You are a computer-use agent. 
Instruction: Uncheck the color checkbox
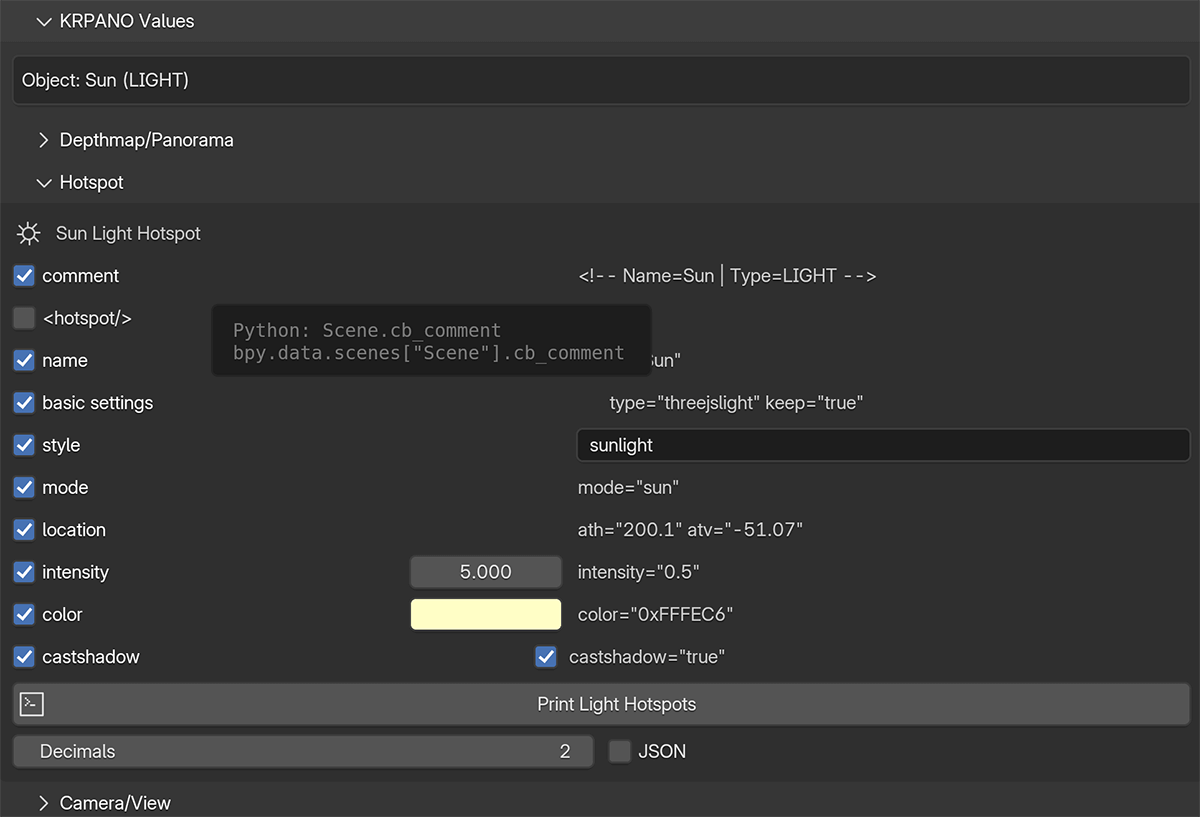pos(24,615)
